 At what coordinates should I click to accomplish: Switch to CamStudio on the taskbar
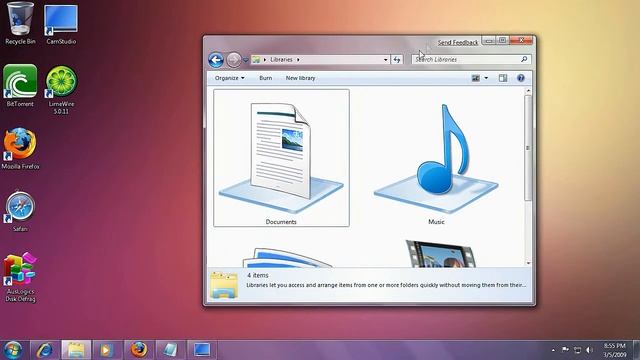202,350
